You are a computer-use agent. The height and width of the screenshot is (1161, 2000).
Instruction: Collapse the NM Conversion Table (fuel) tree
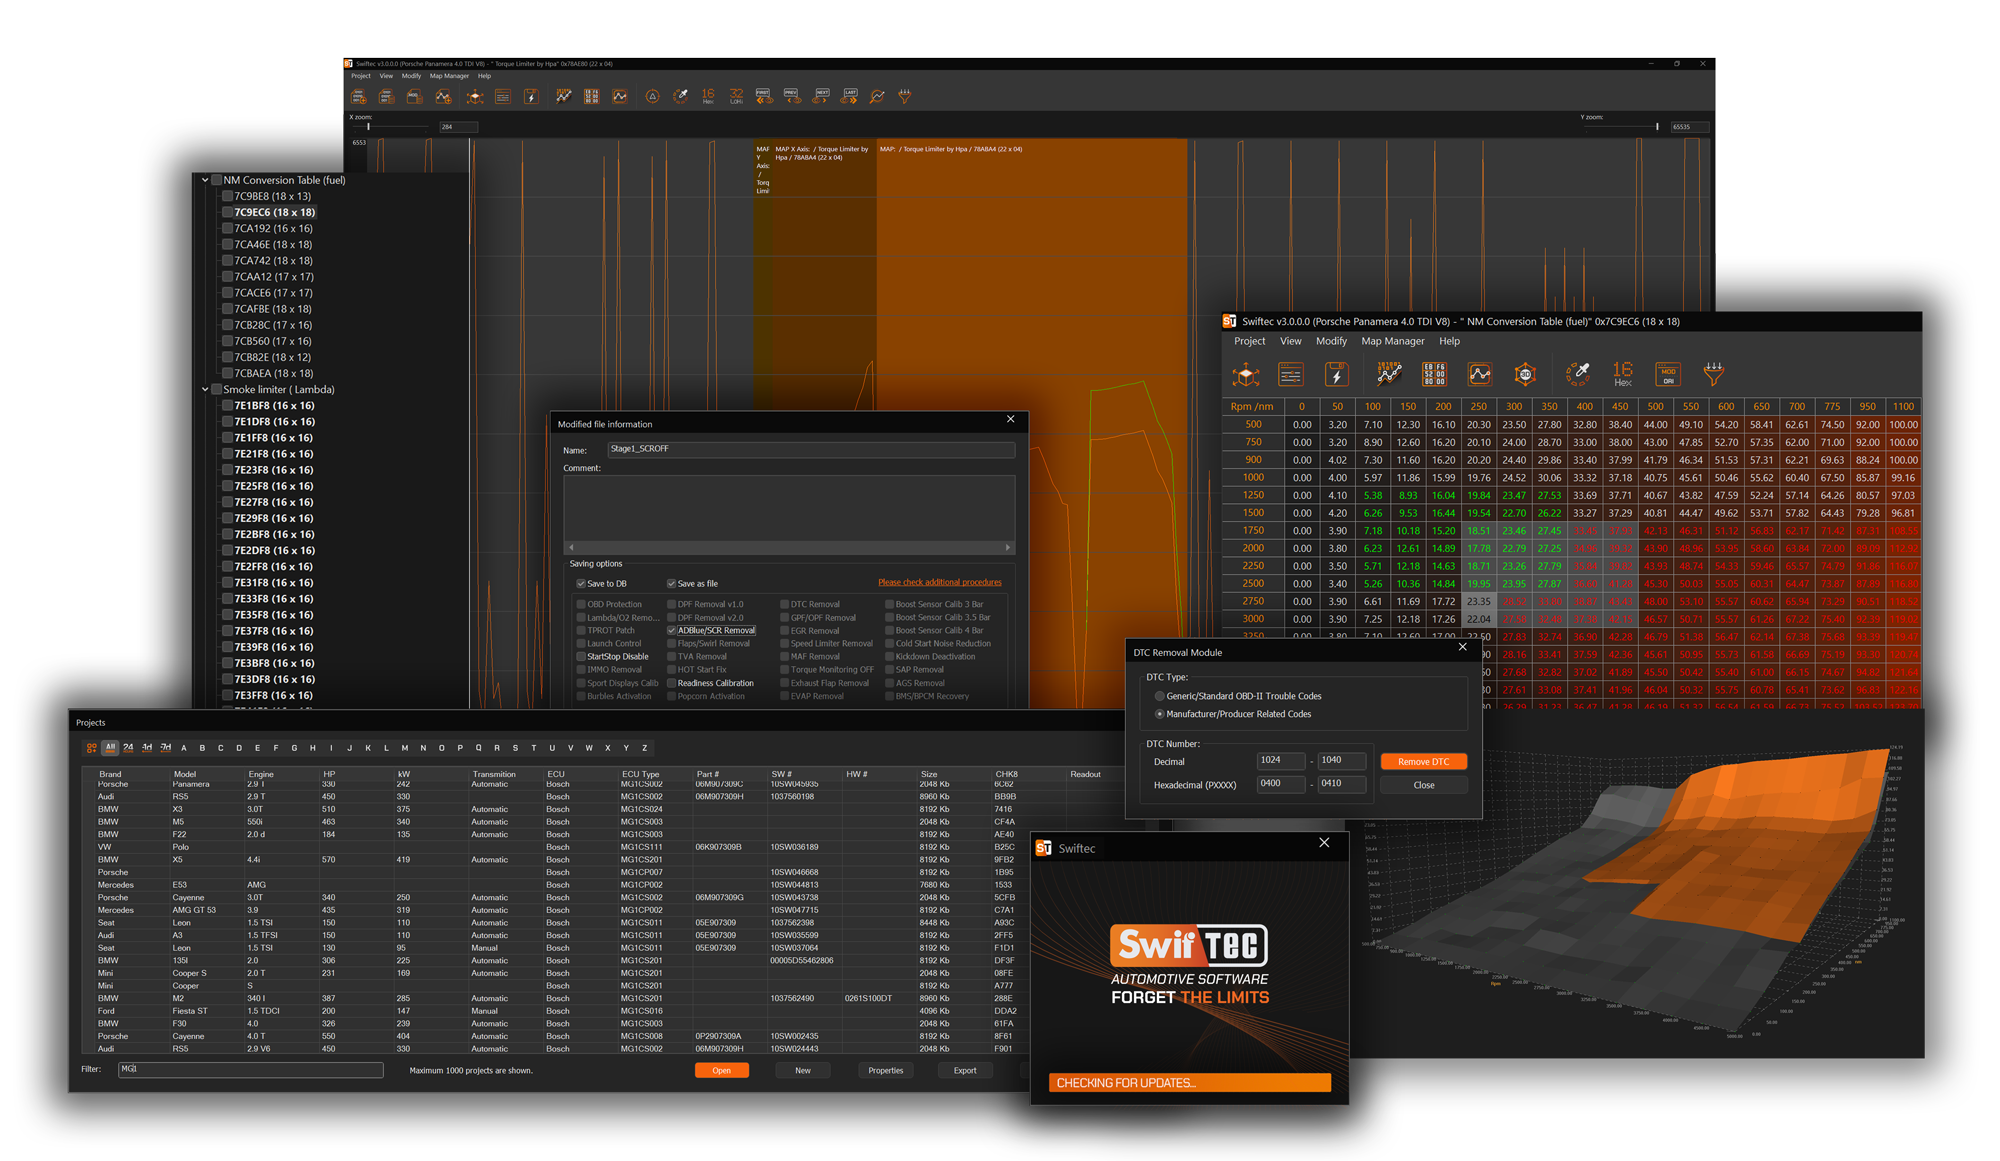coord(205,180)
